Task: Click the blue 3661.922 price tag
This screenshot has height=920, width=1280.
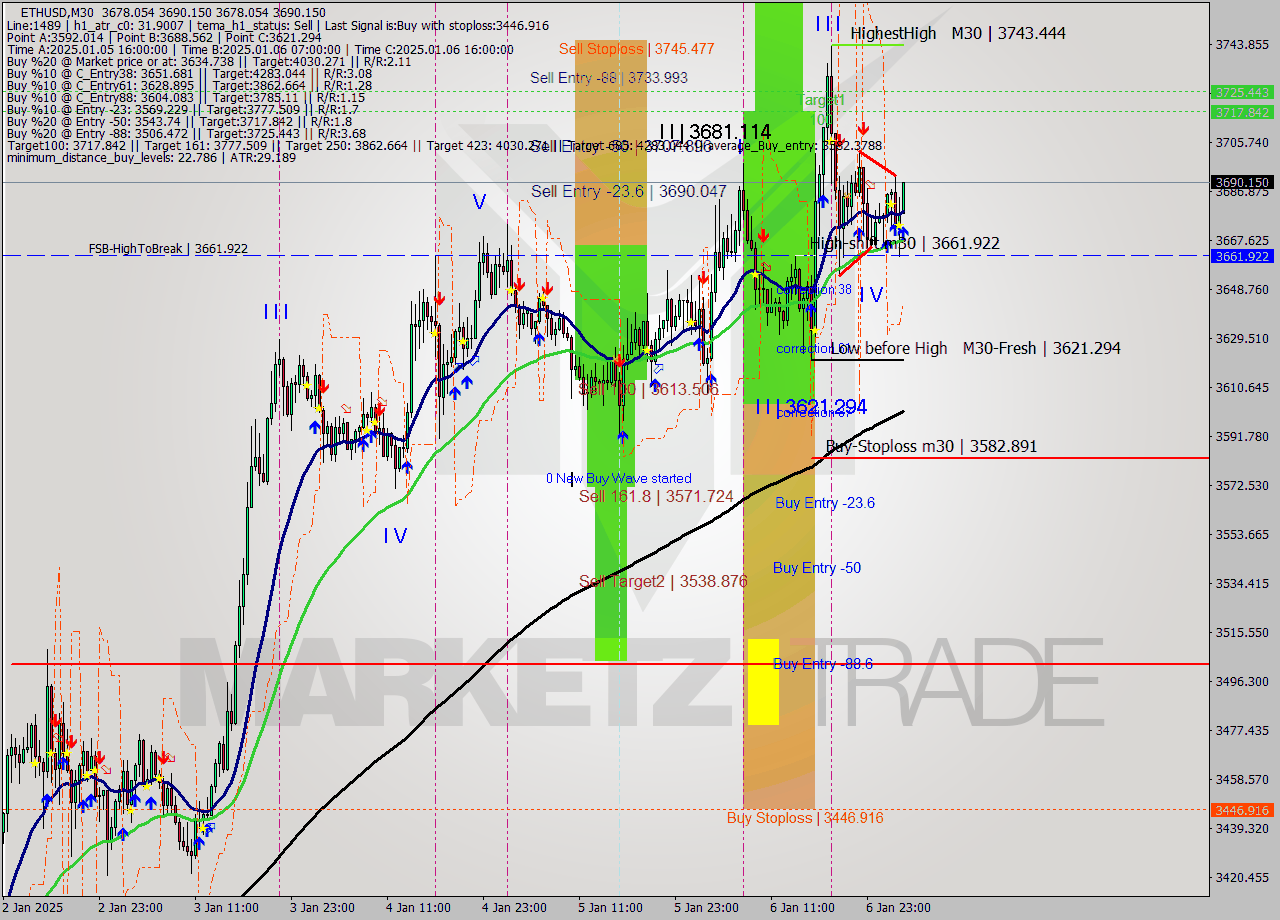Action: pyautogui.click(x=1241, y=256)
